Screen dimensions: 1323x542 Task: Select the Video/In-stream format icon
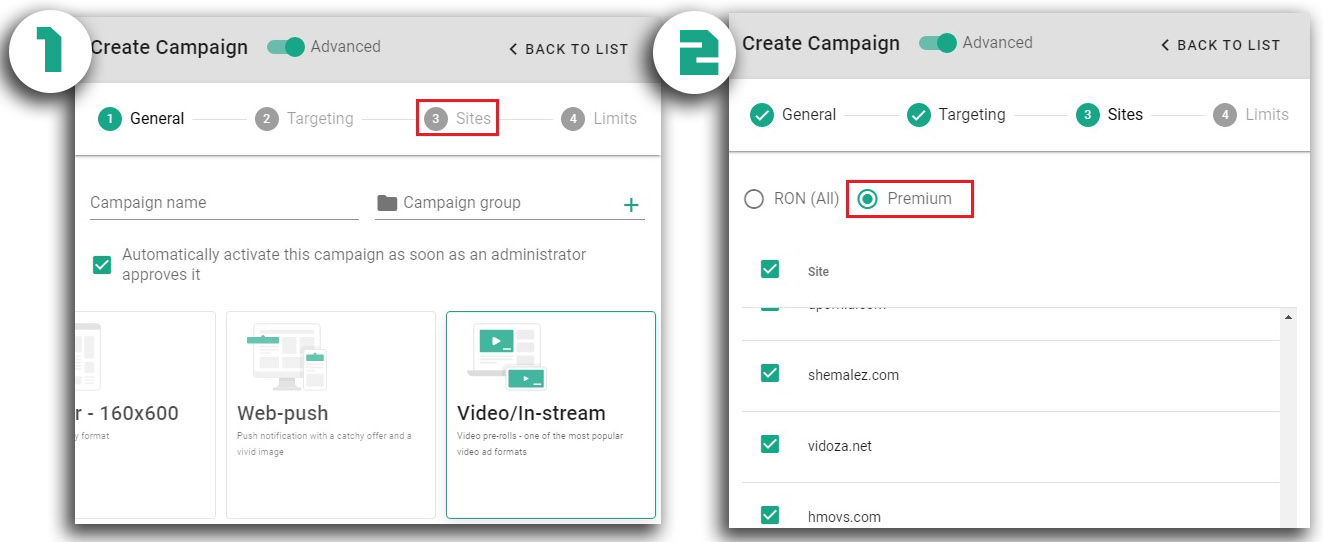coord(507,357)
